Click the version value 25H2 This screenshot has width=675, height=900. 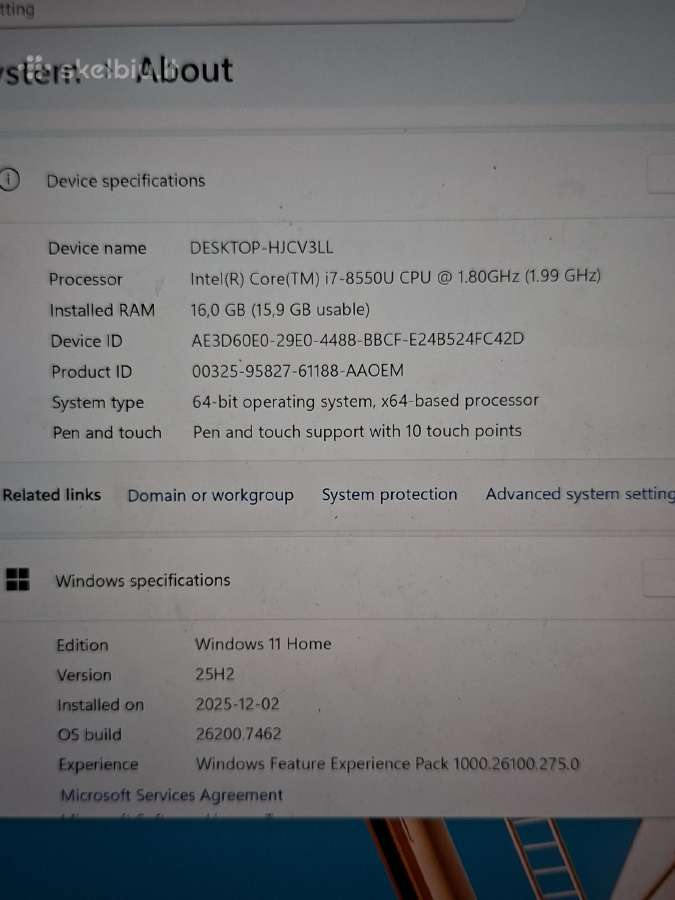click(215, 674)
